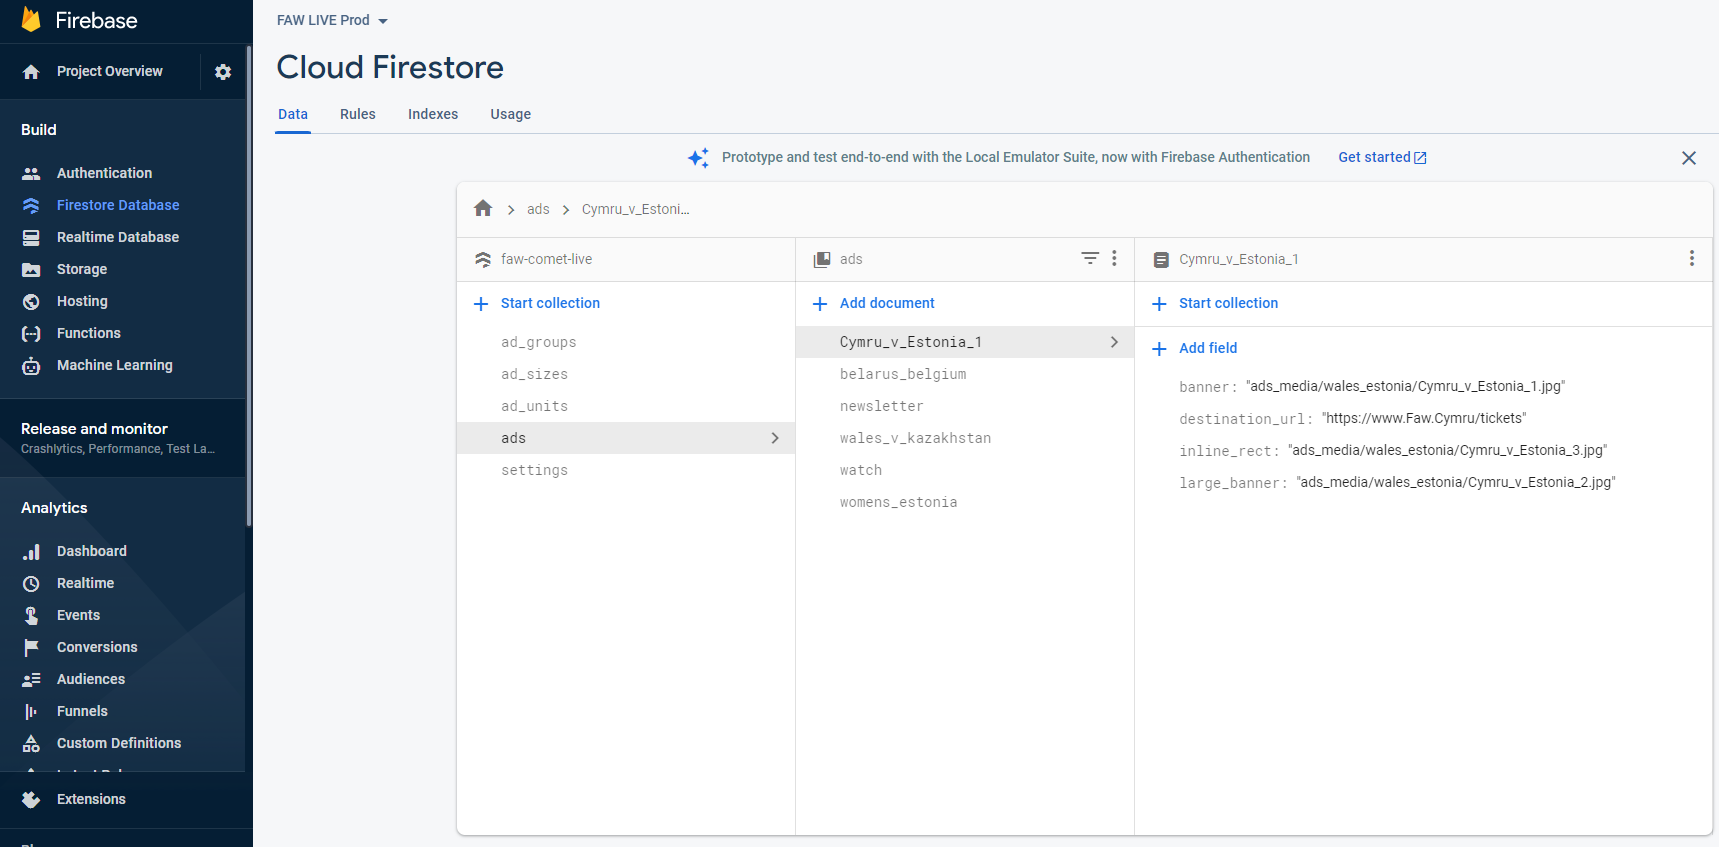
Task: Open Cymru_v_Estonia_1 document three-dot menu
Action: (x=1691, y=258)
